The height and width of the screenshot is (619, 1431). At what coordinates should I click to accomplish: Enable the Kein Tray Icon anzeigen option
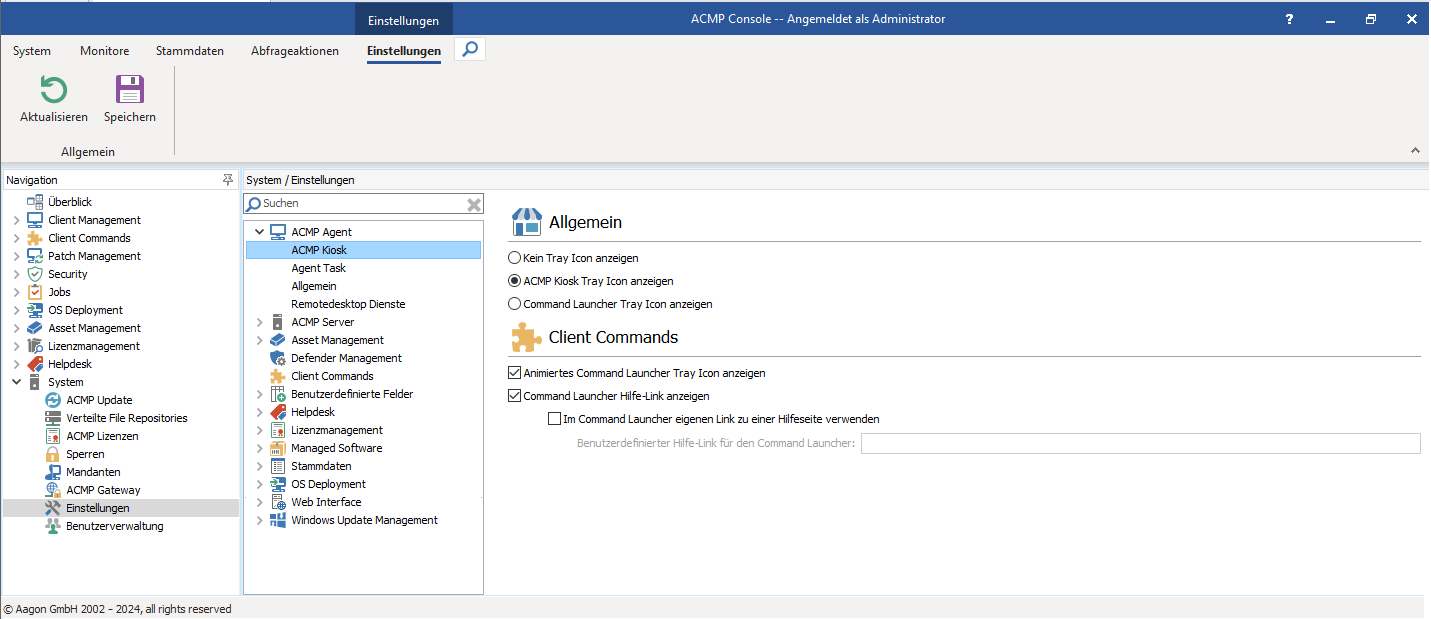click(514, 256)
